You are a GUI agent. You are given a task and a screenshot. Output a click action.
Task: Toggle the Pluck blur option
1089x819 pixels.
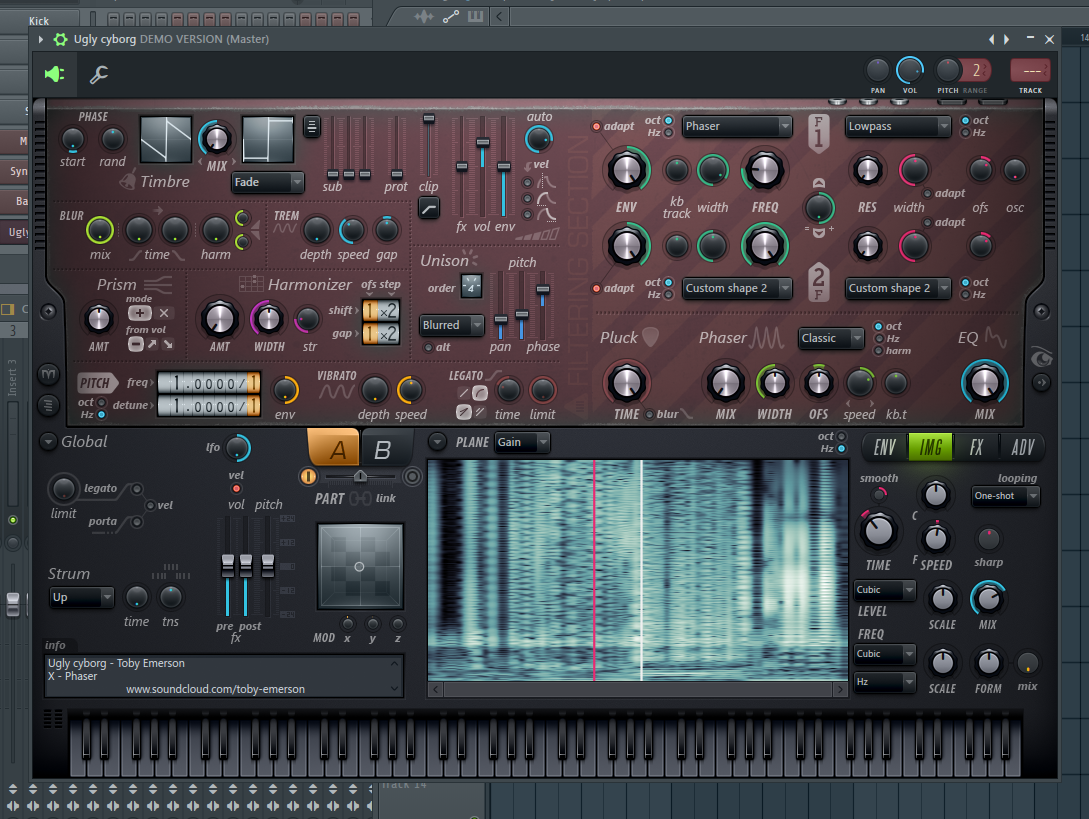(649, 415)
